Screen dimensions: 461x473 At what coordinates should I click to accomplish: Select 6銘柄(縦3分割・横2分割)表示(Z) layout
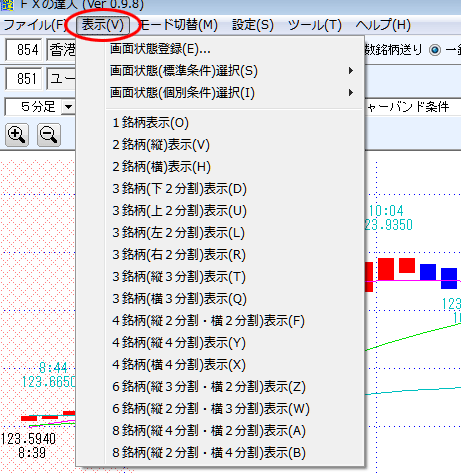(219, 387)
